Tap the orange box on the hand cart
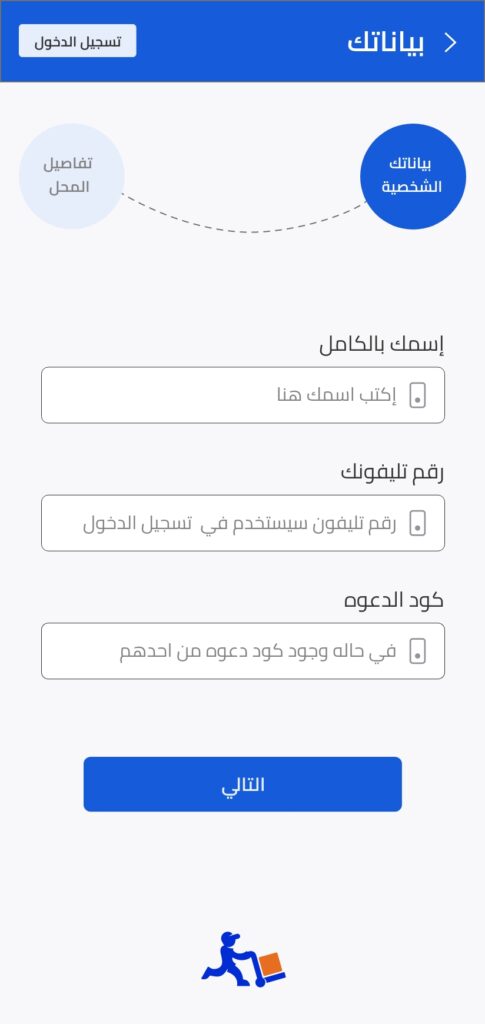The height and width of the screenshot is (1024, 485). (271, 963)
